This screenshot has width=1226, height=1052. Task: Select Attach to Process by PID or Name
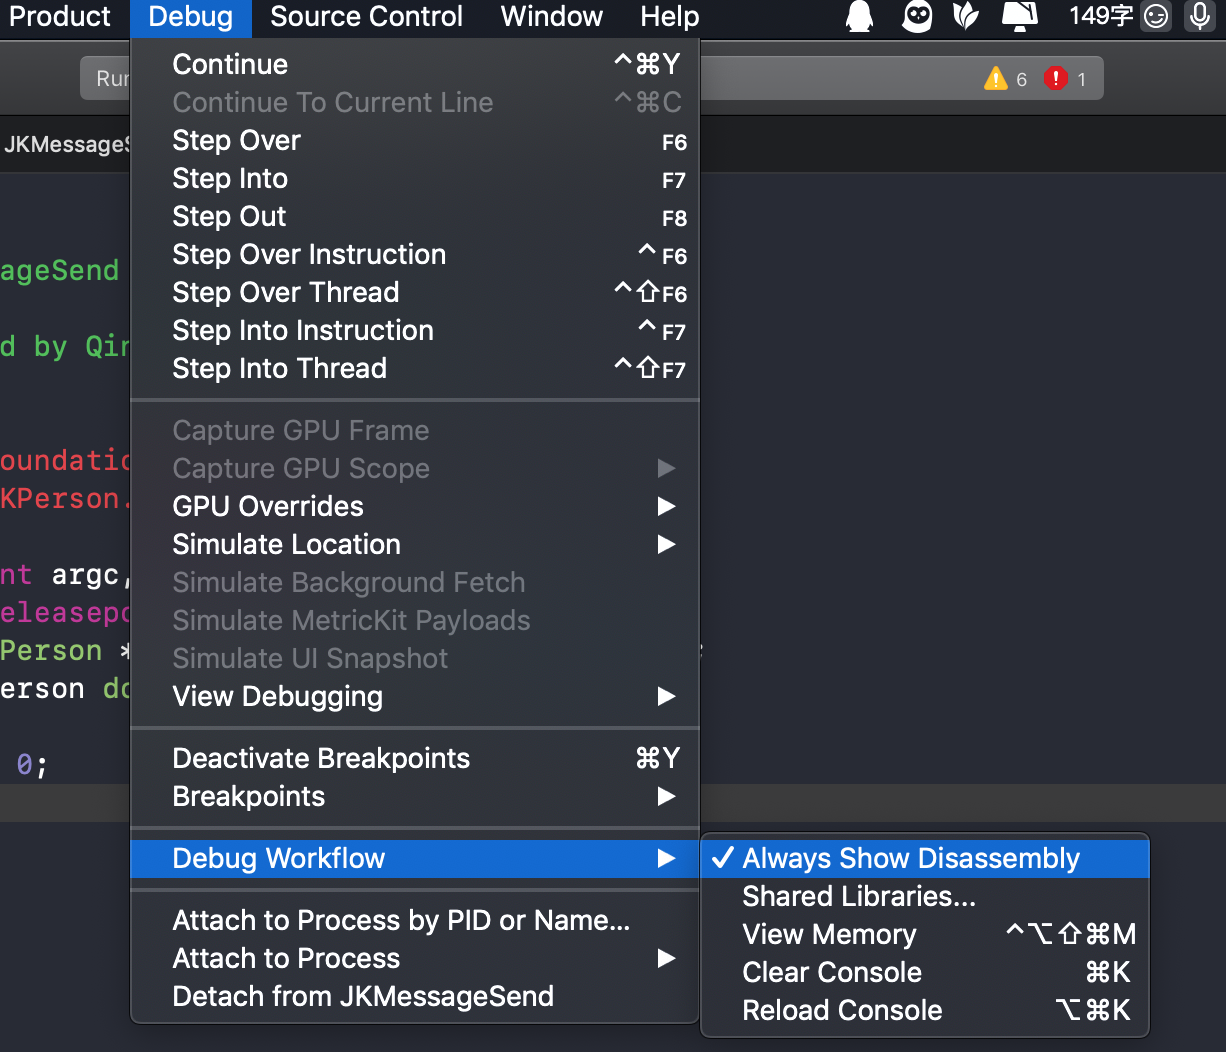tap(401, 920)
